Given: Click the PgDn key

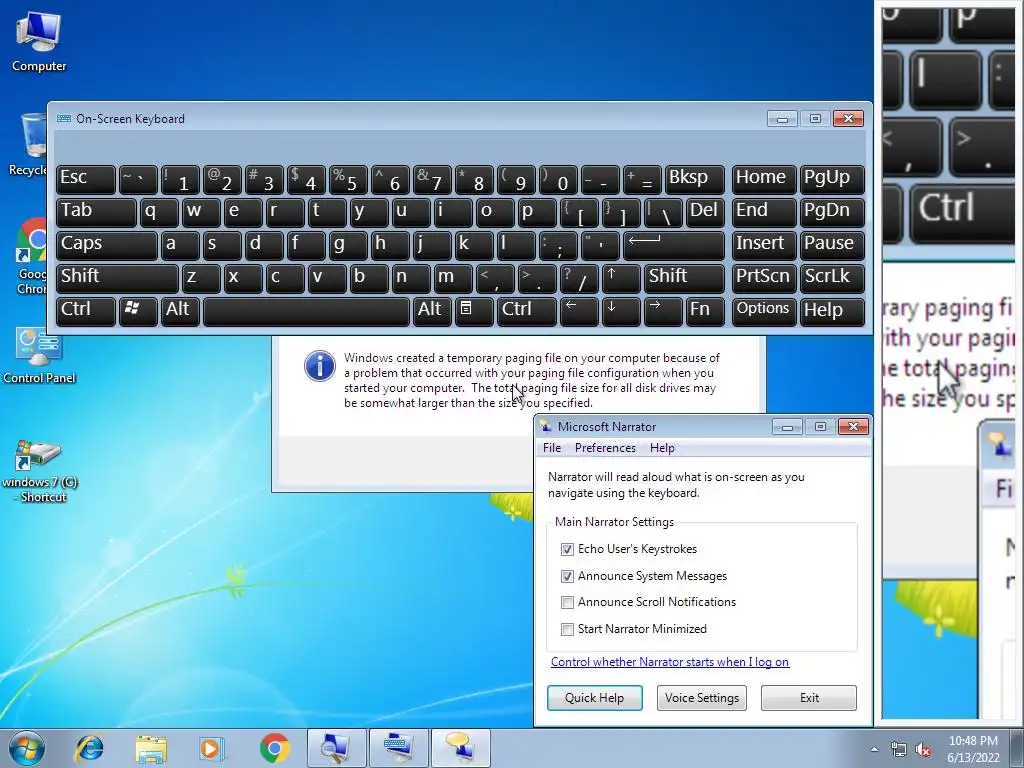Looking at the screenshot, I should [832, 213].
